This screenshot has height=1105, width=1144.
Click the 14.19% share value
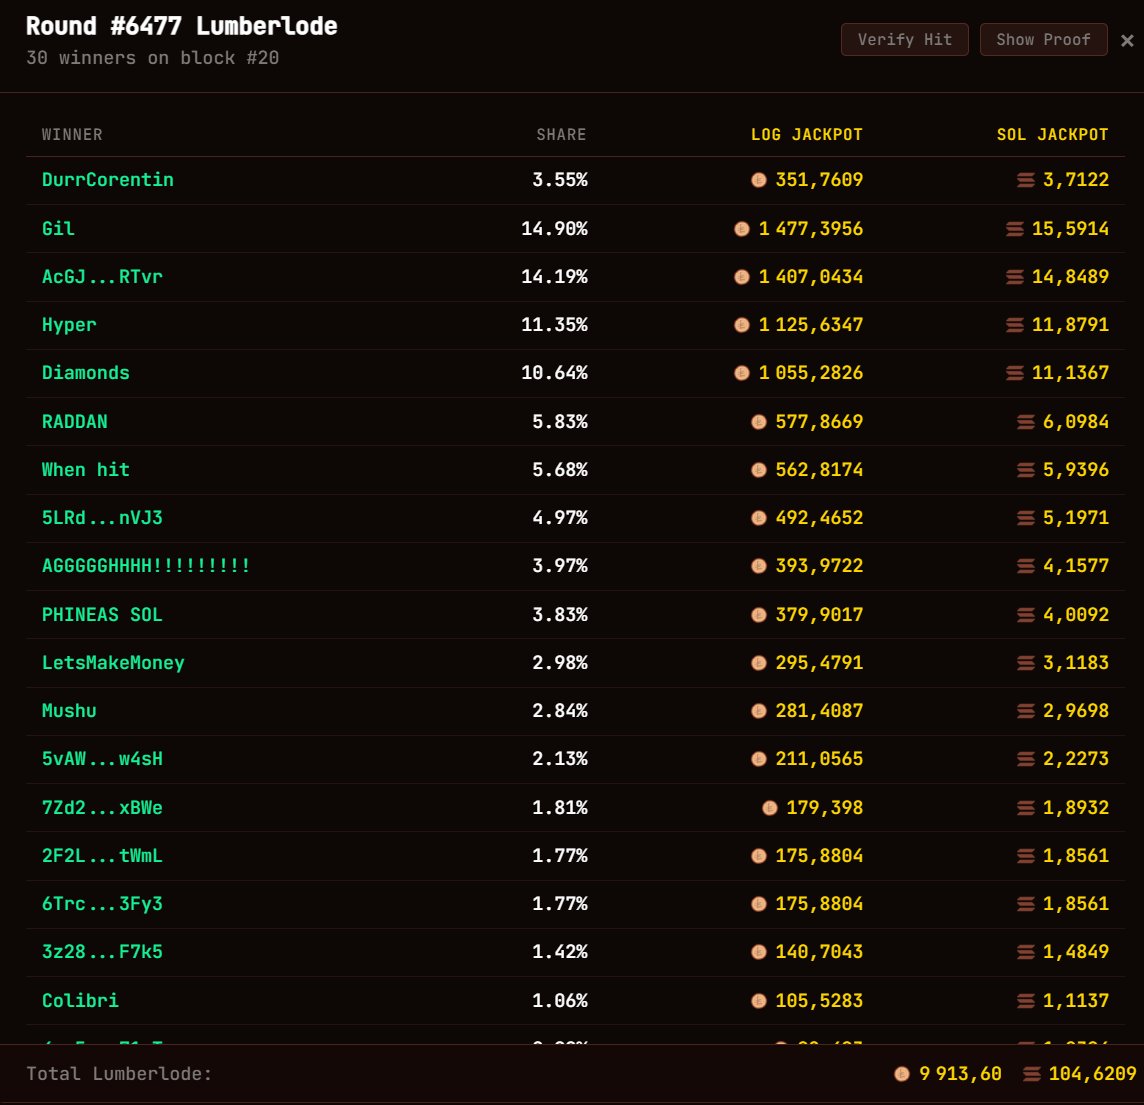click(554, 276)
